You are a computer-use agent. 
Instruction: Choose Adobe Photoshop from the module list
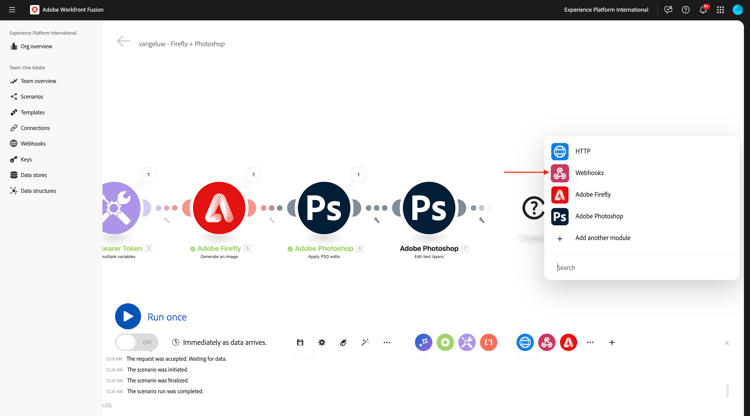(x=641, y=216)
